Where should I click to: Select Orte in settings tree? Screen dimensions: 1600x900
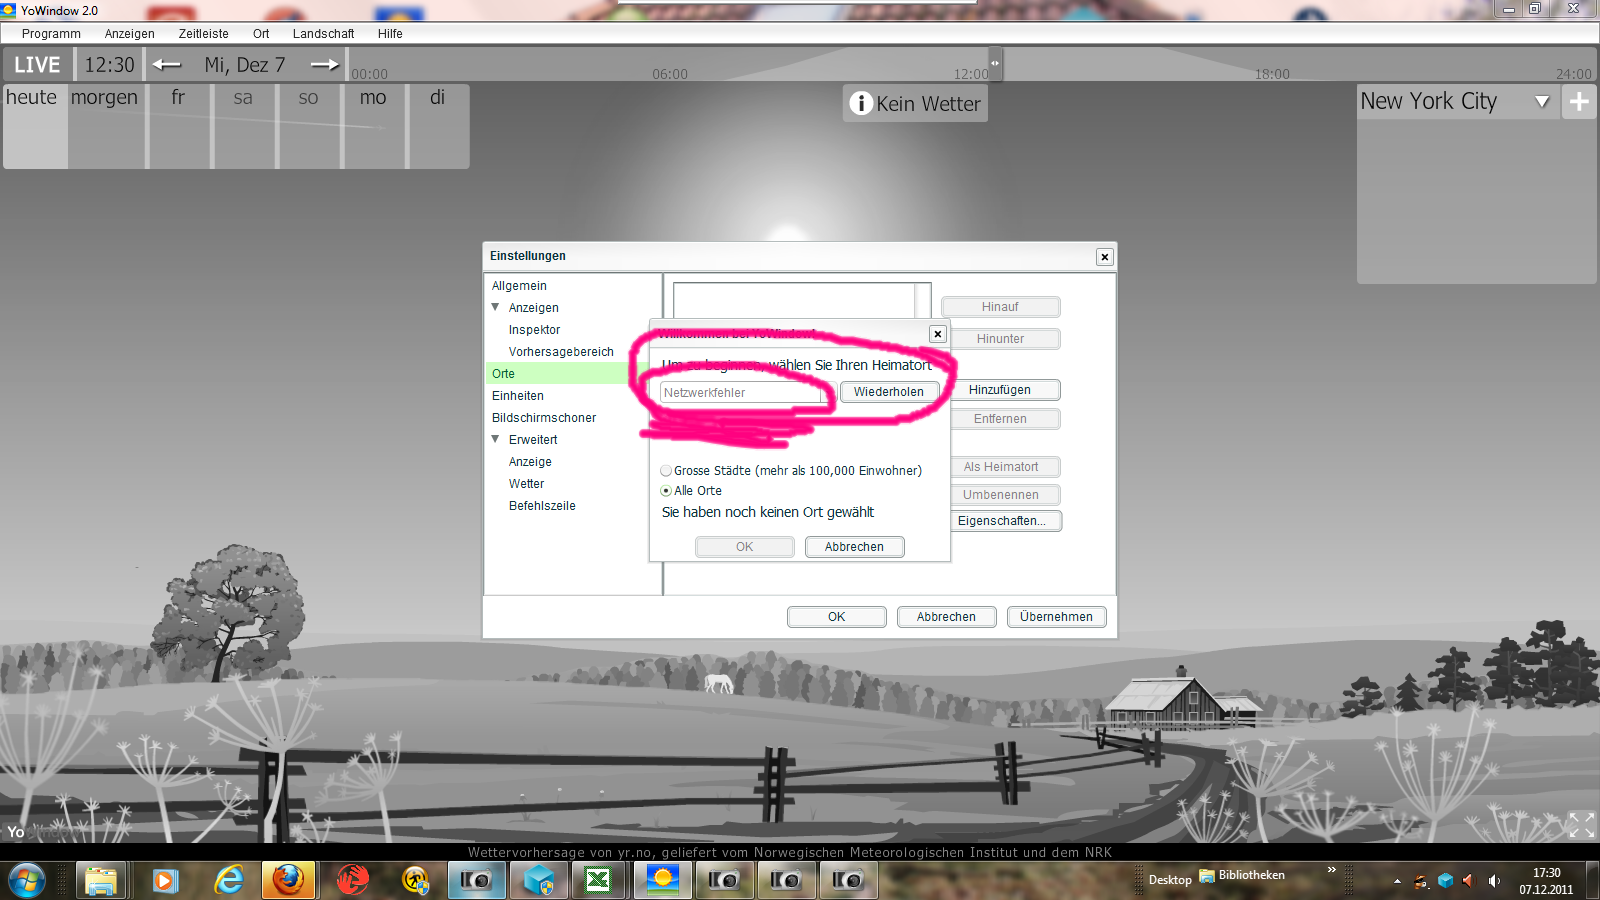pyautogui.click(x=504, y=374)
